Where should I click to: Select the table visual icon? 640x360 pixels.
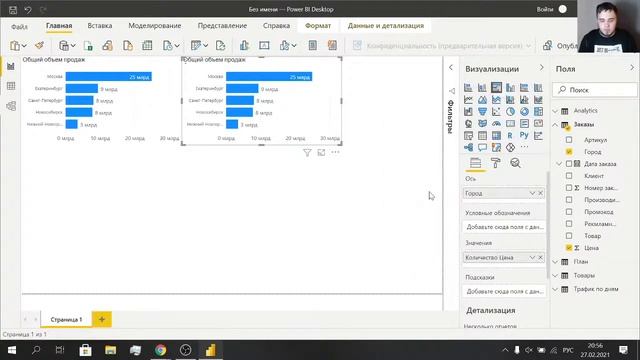pos(482,136)
